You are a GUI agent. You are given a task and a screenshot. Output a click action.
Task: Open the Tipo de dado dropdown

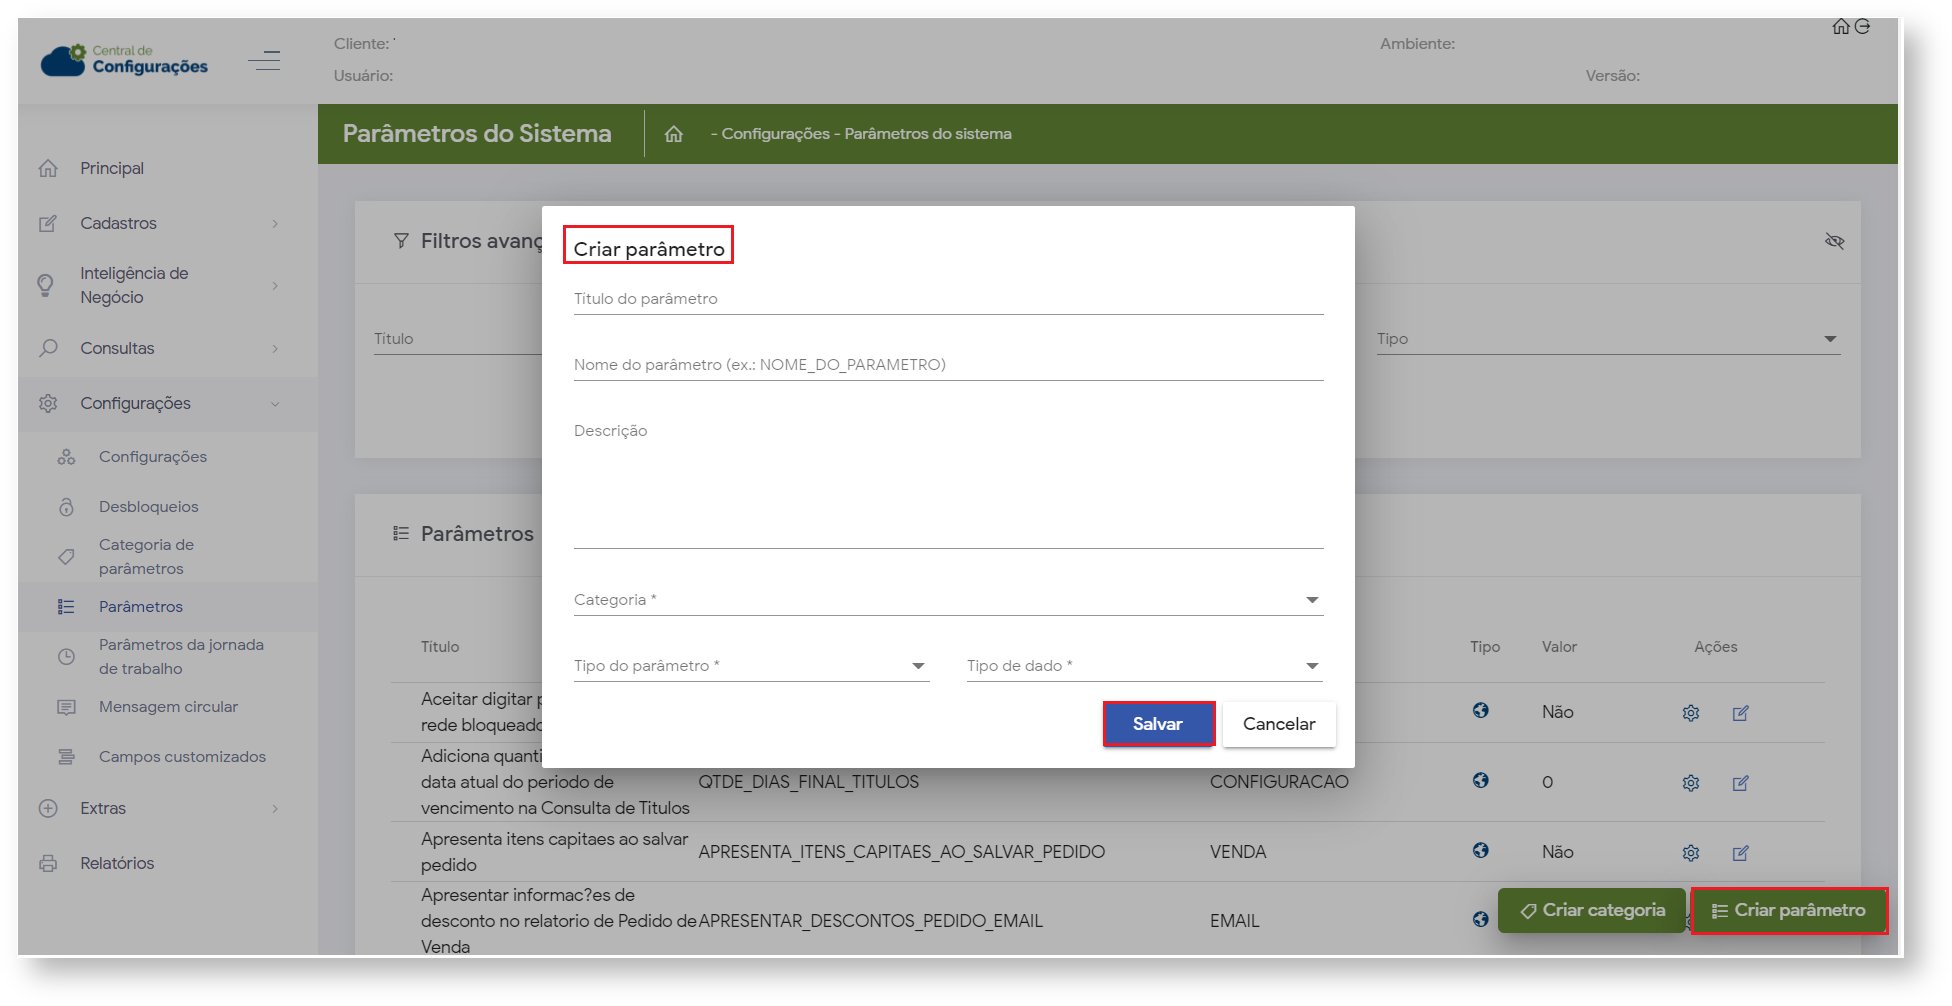[1143, 666]
